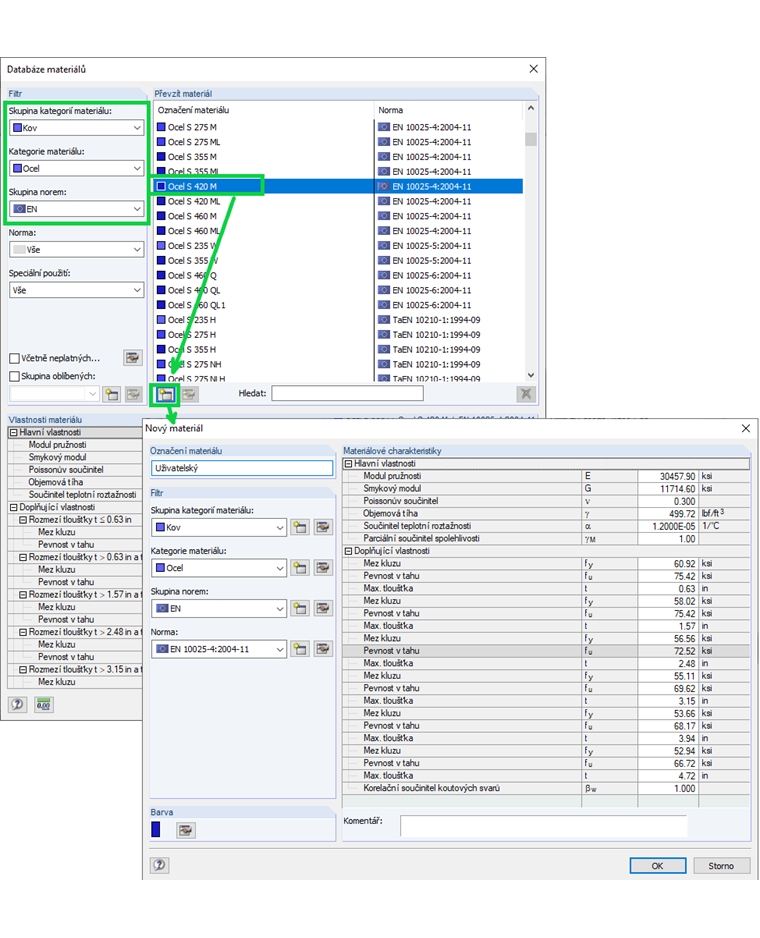Close the Nový materiál dialog

[x=746, y=428]
